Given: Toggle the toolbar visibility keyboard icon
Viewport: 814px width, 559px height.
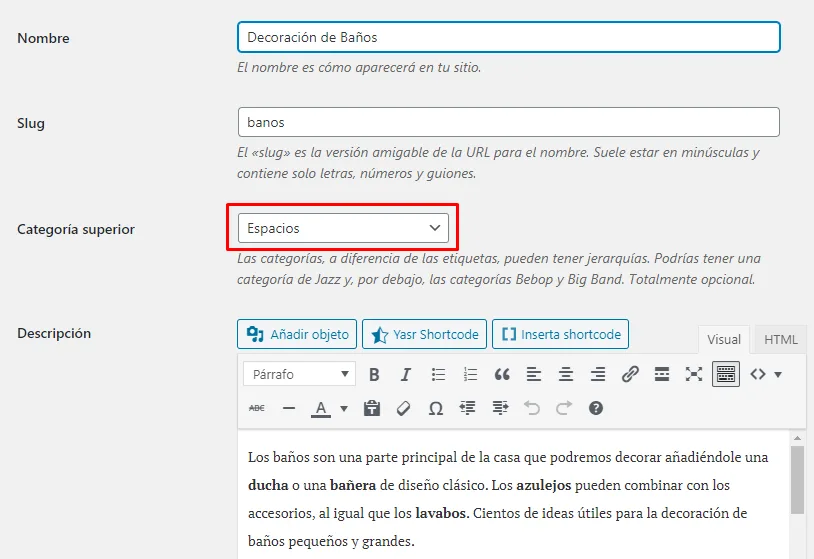Looking at the screenshot, I should [726, 375].
